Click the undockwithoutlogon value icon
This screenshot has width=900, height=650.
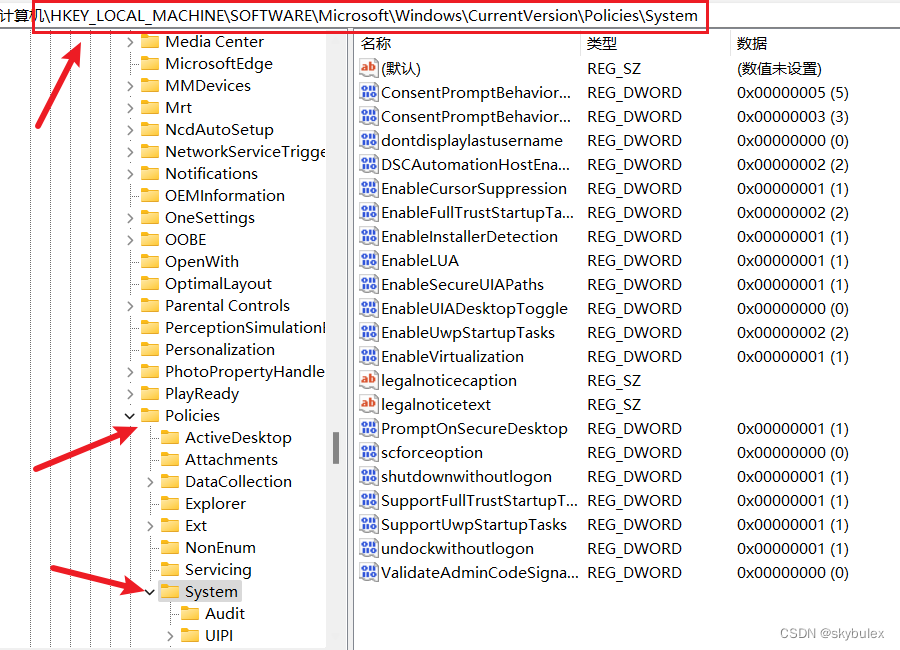point(368,548)
